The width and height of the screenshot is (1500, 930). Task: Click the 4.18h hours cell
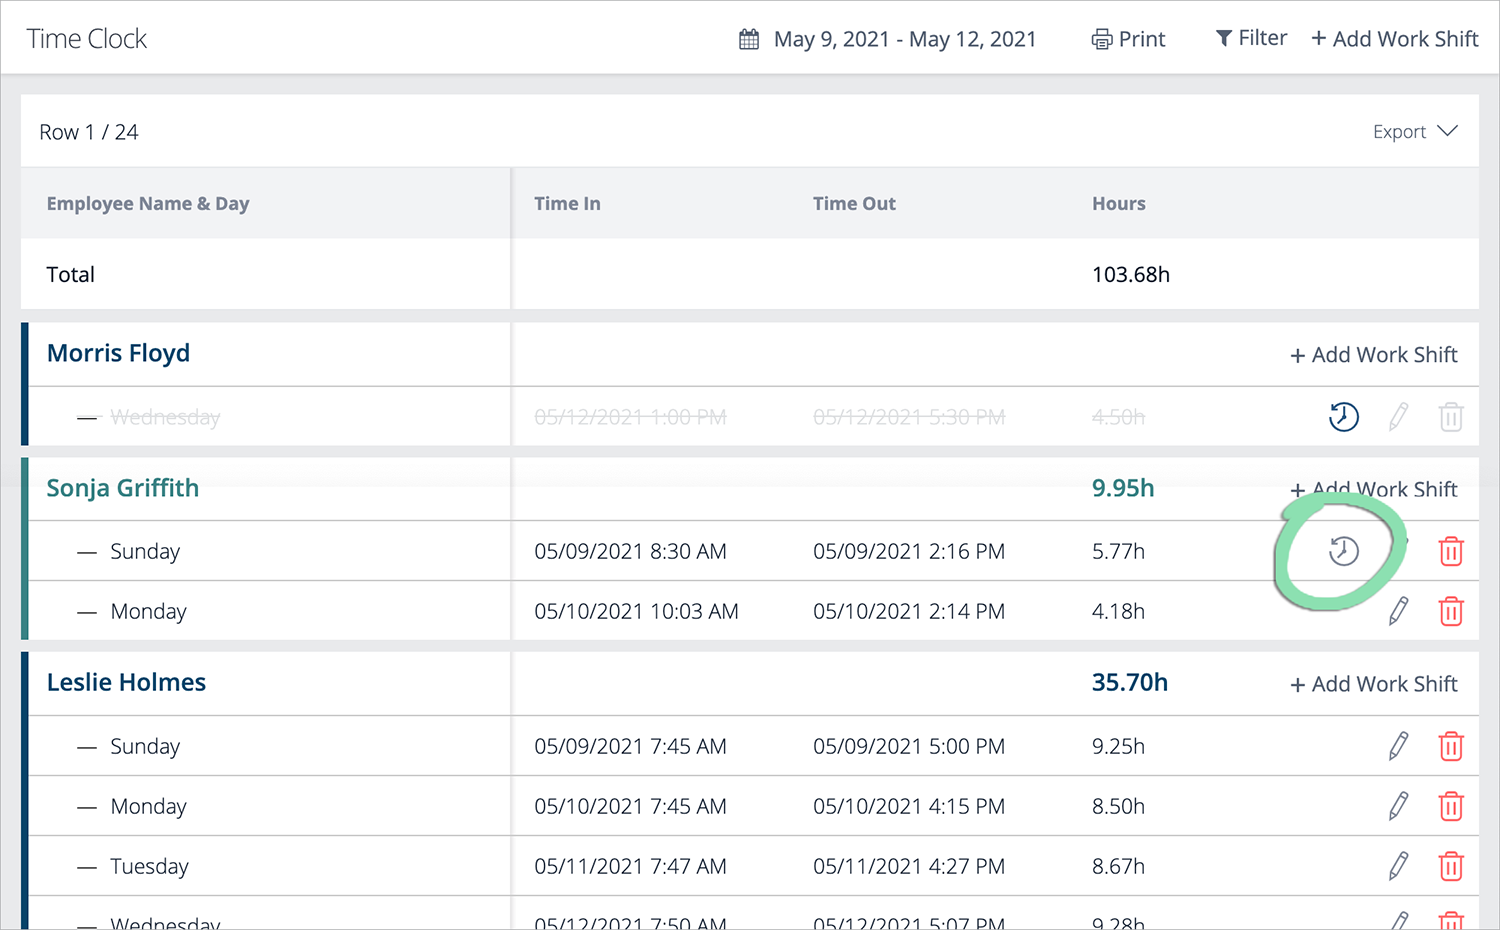click(x=1118, y=611)
